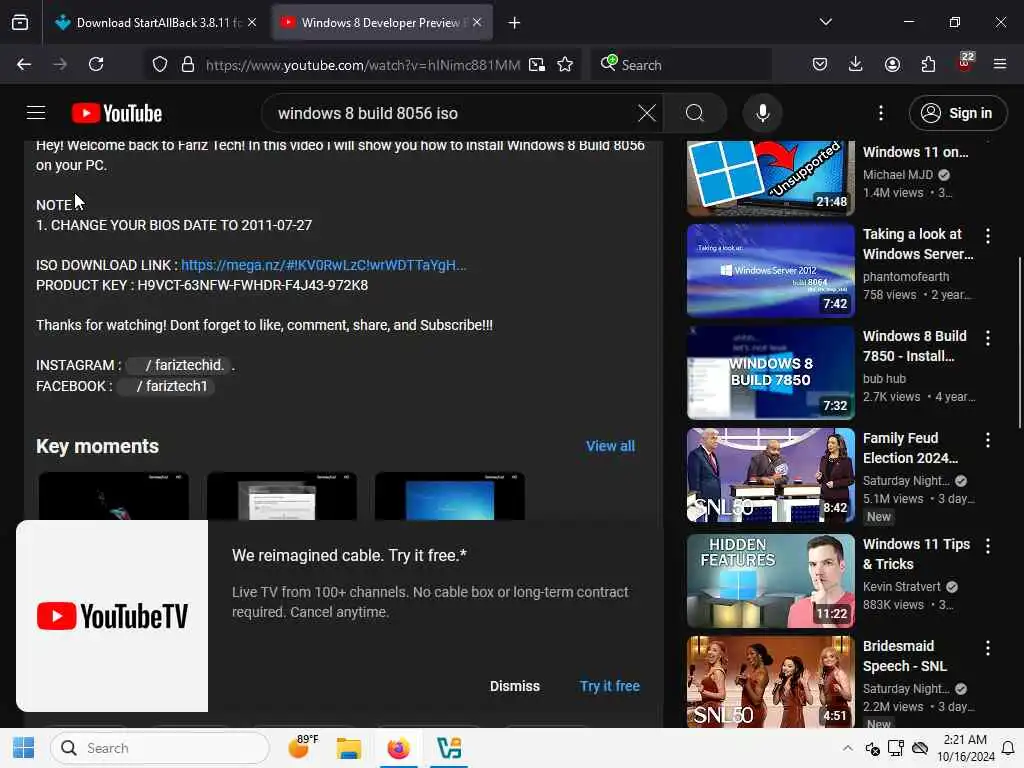This screenshot has width=1024, height=768.
Task: Run the YouTube search with the magnifier button
Action: point(695,113)
